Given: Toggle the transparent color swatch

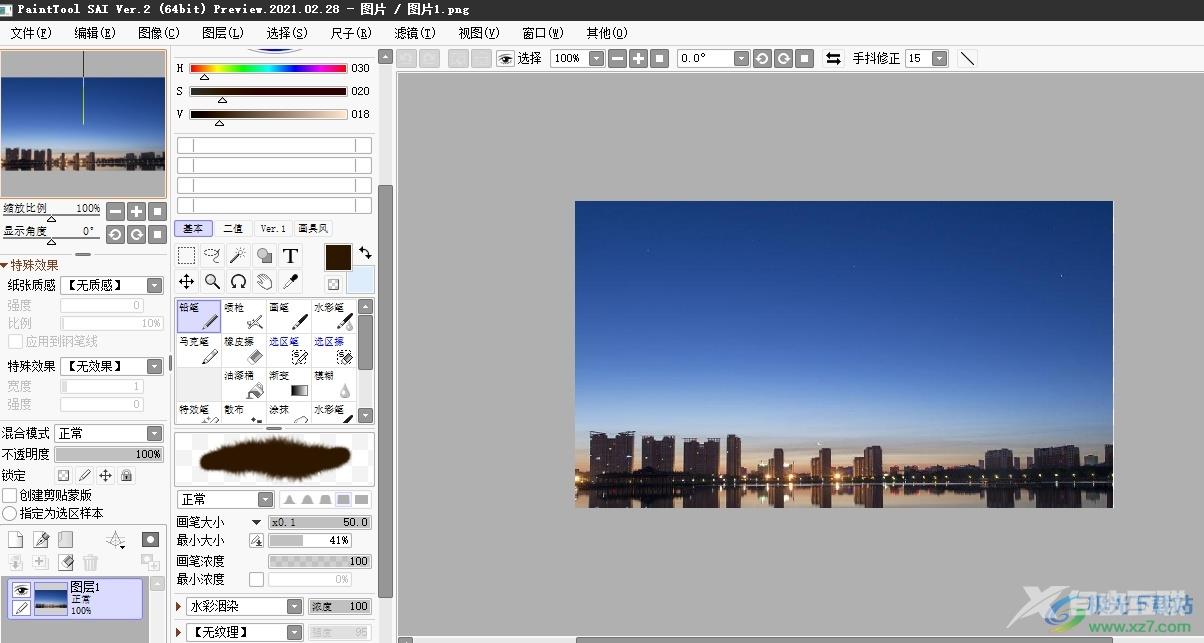Looking at the screenshot, I should point(333,284).
